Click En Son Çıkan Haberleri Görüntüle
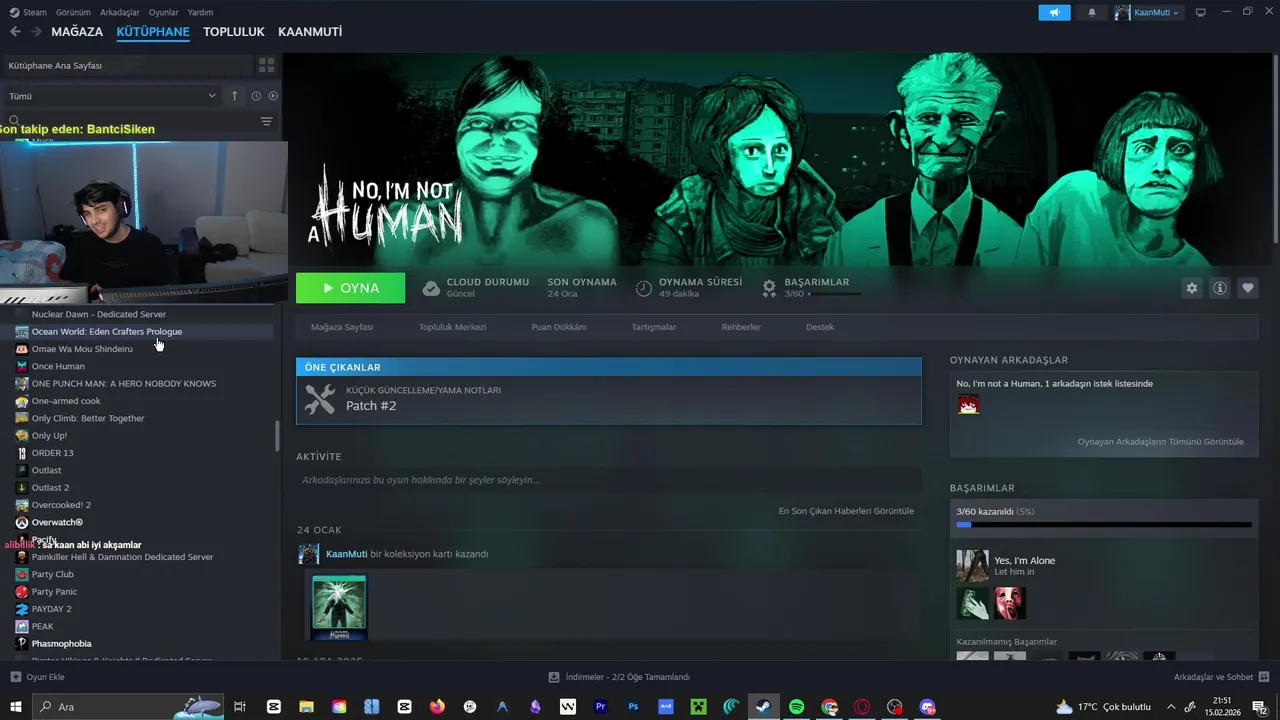This screenshot has height=720, width=1280. 846,511
